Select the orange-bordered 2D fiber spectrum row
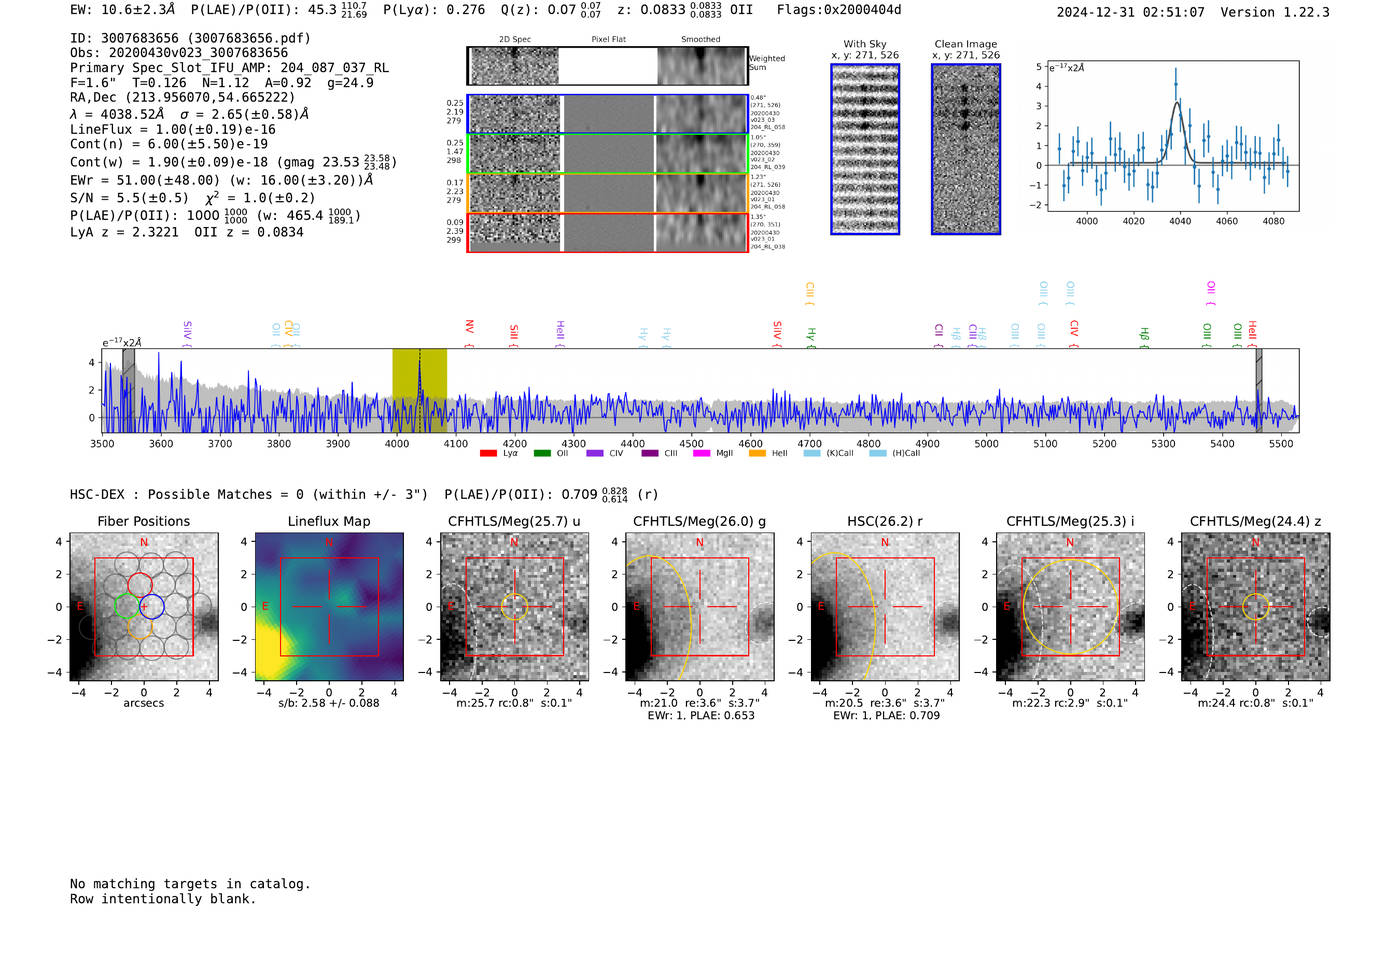 608,193
